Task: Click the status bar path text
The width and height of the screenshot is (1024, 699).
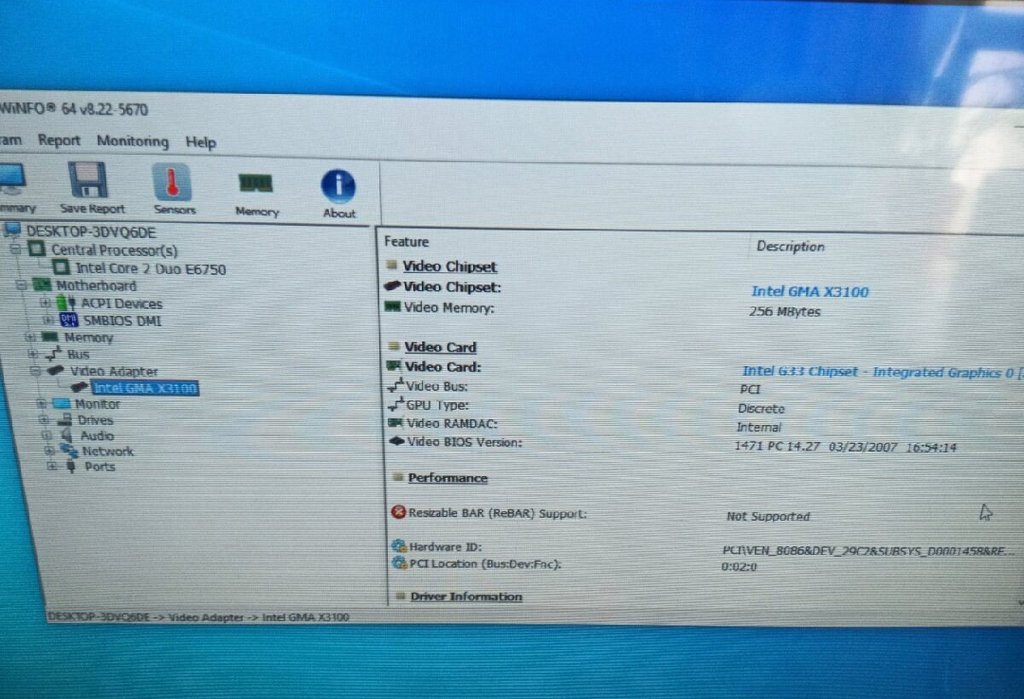Action: point(198,617)
